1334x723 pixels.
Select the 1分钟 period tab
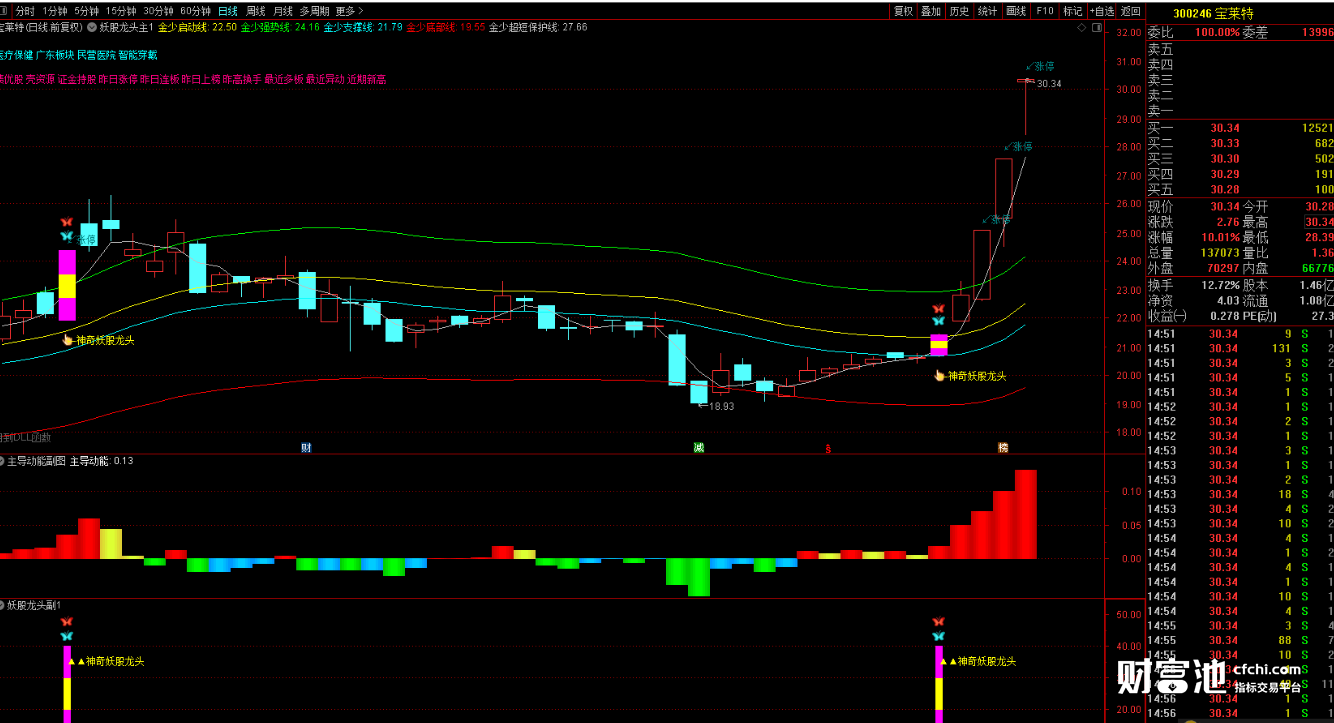(55, 11)
